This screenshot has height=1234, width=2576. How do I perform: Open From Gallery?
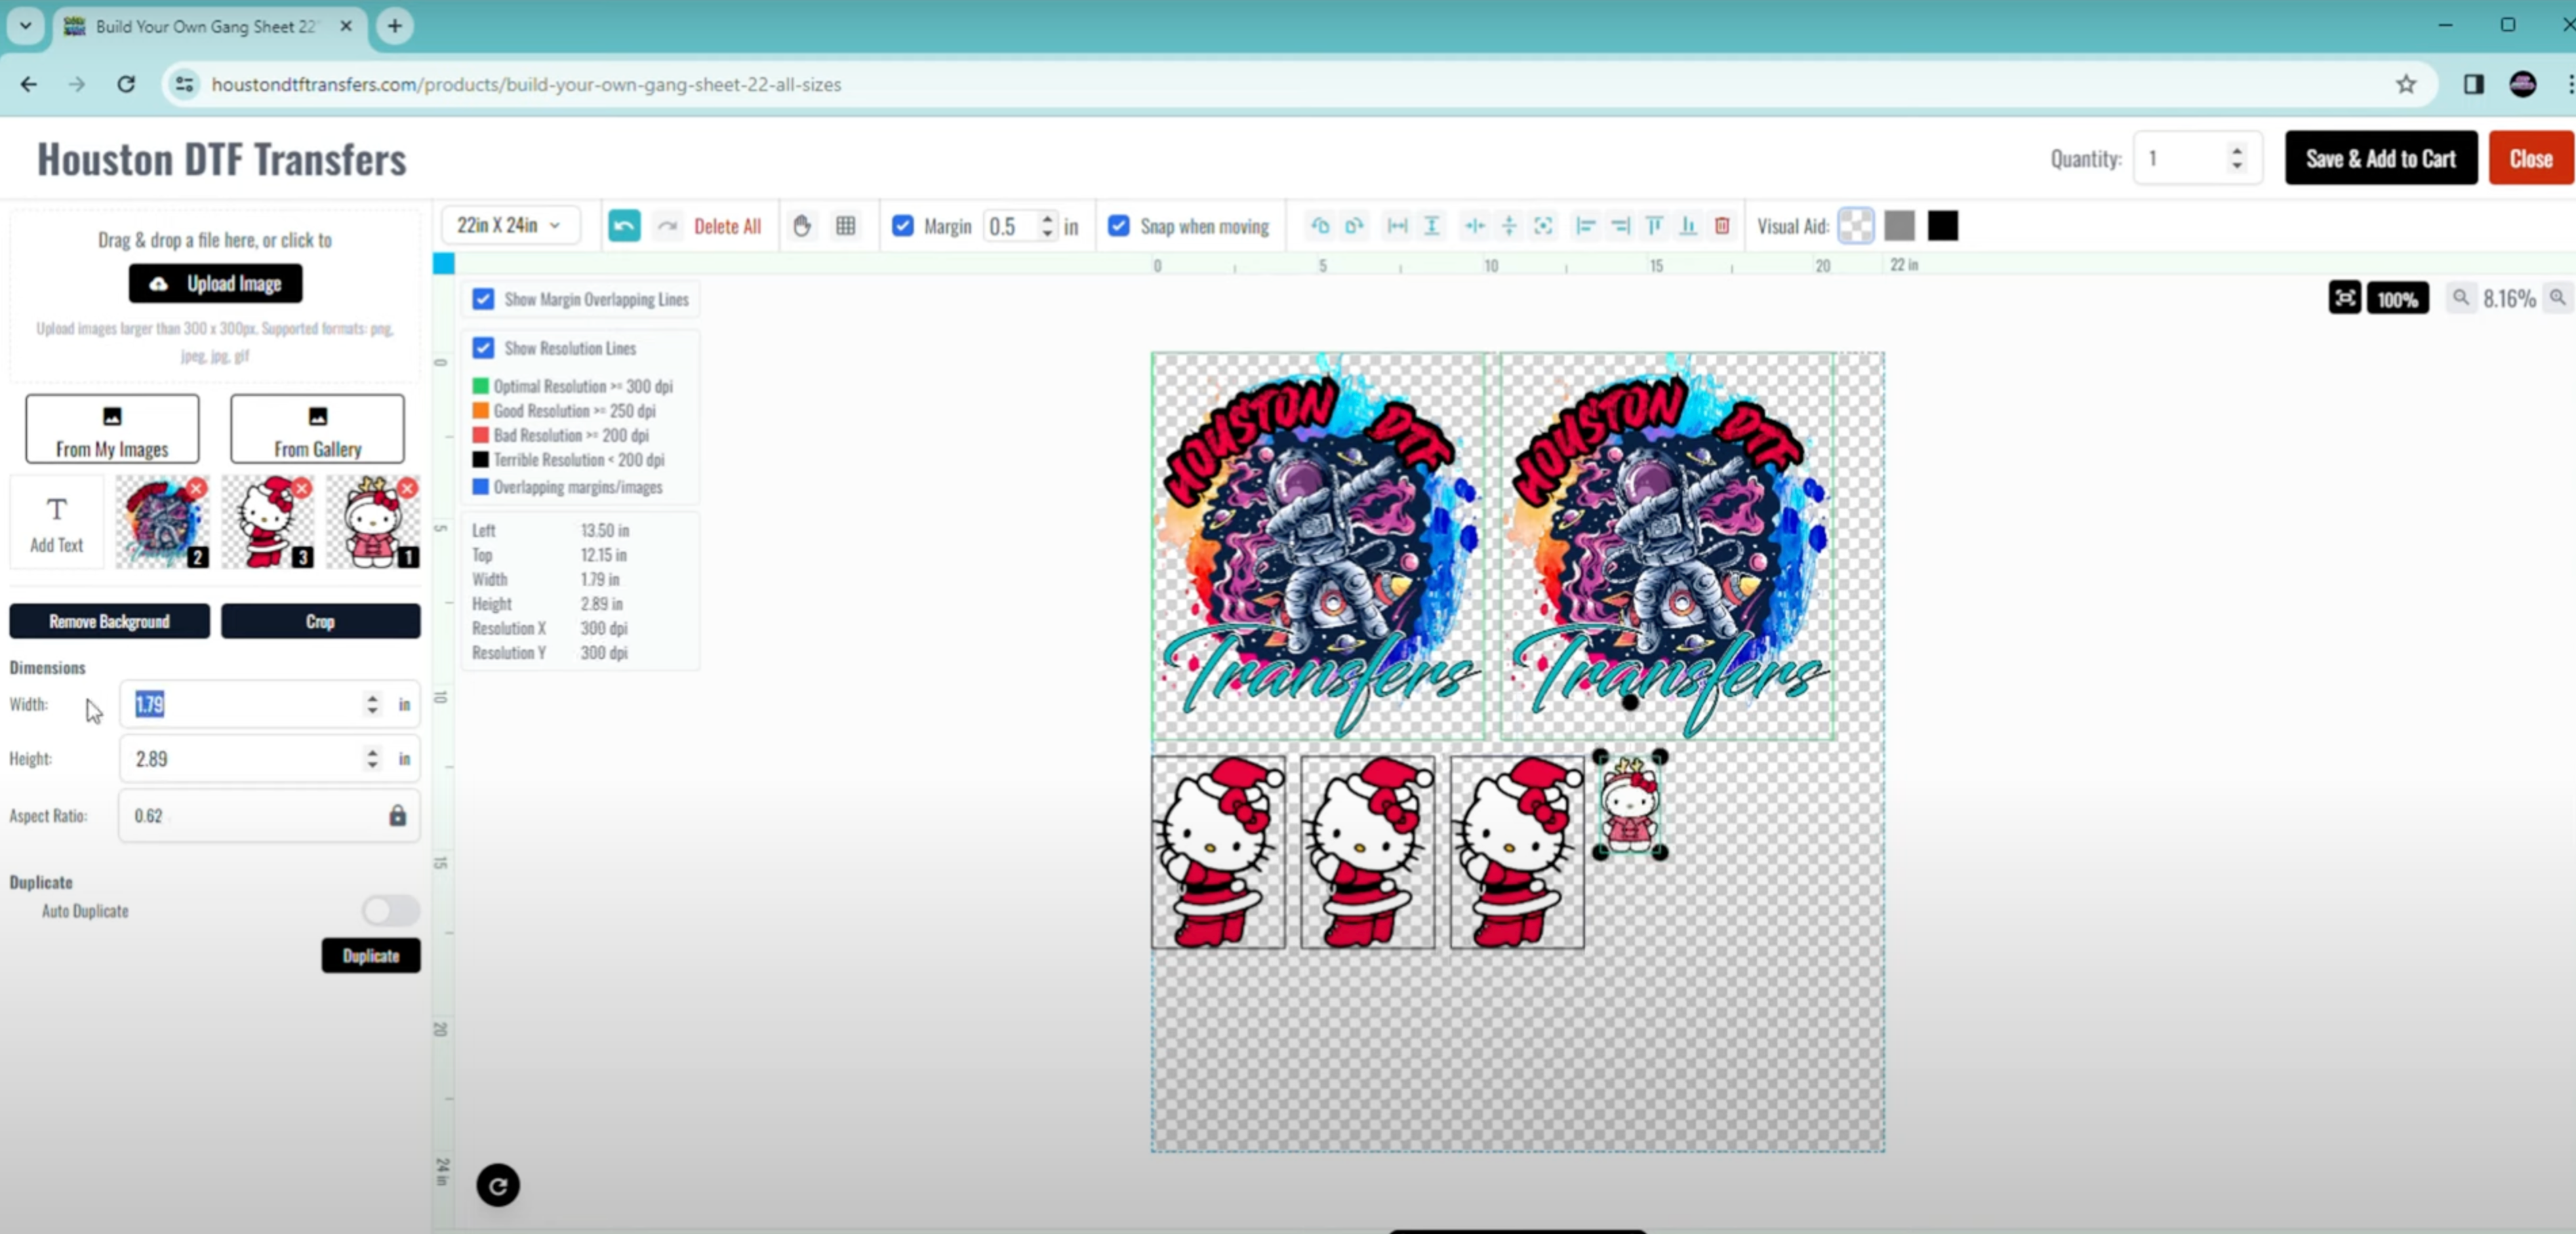(x=317, y=429)
